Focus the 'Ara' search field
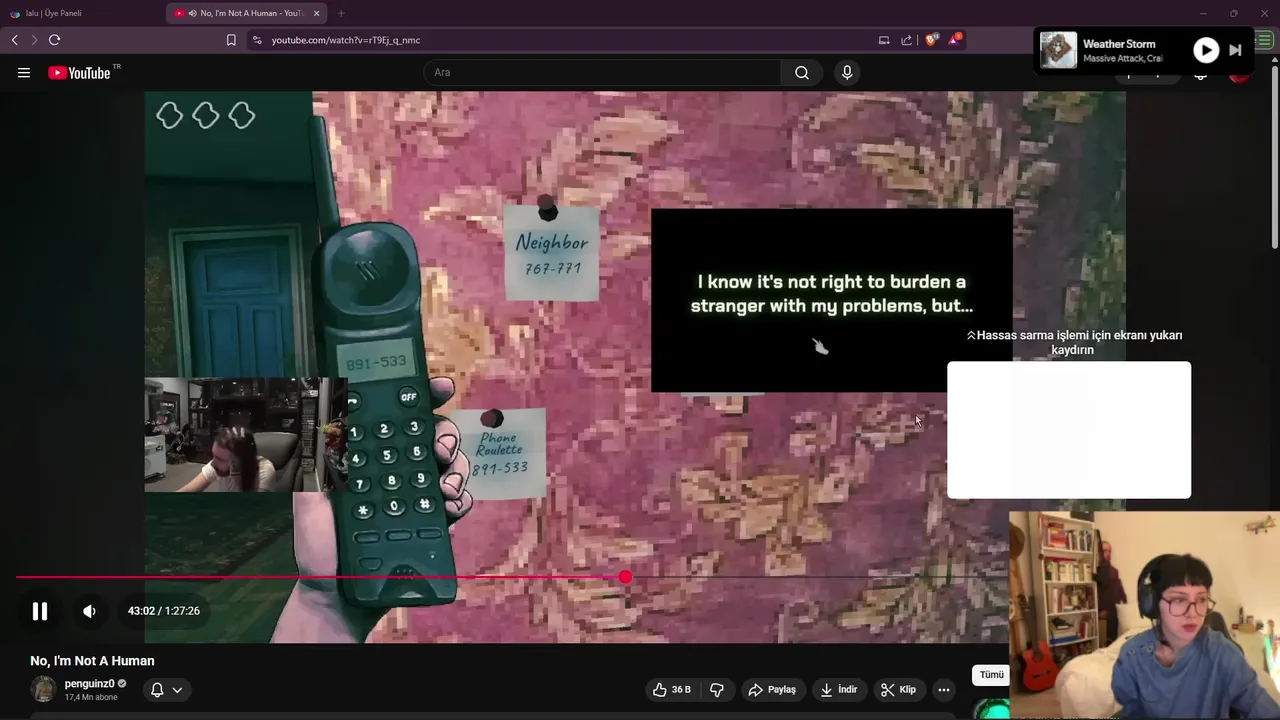 click(x=602, y=72)
